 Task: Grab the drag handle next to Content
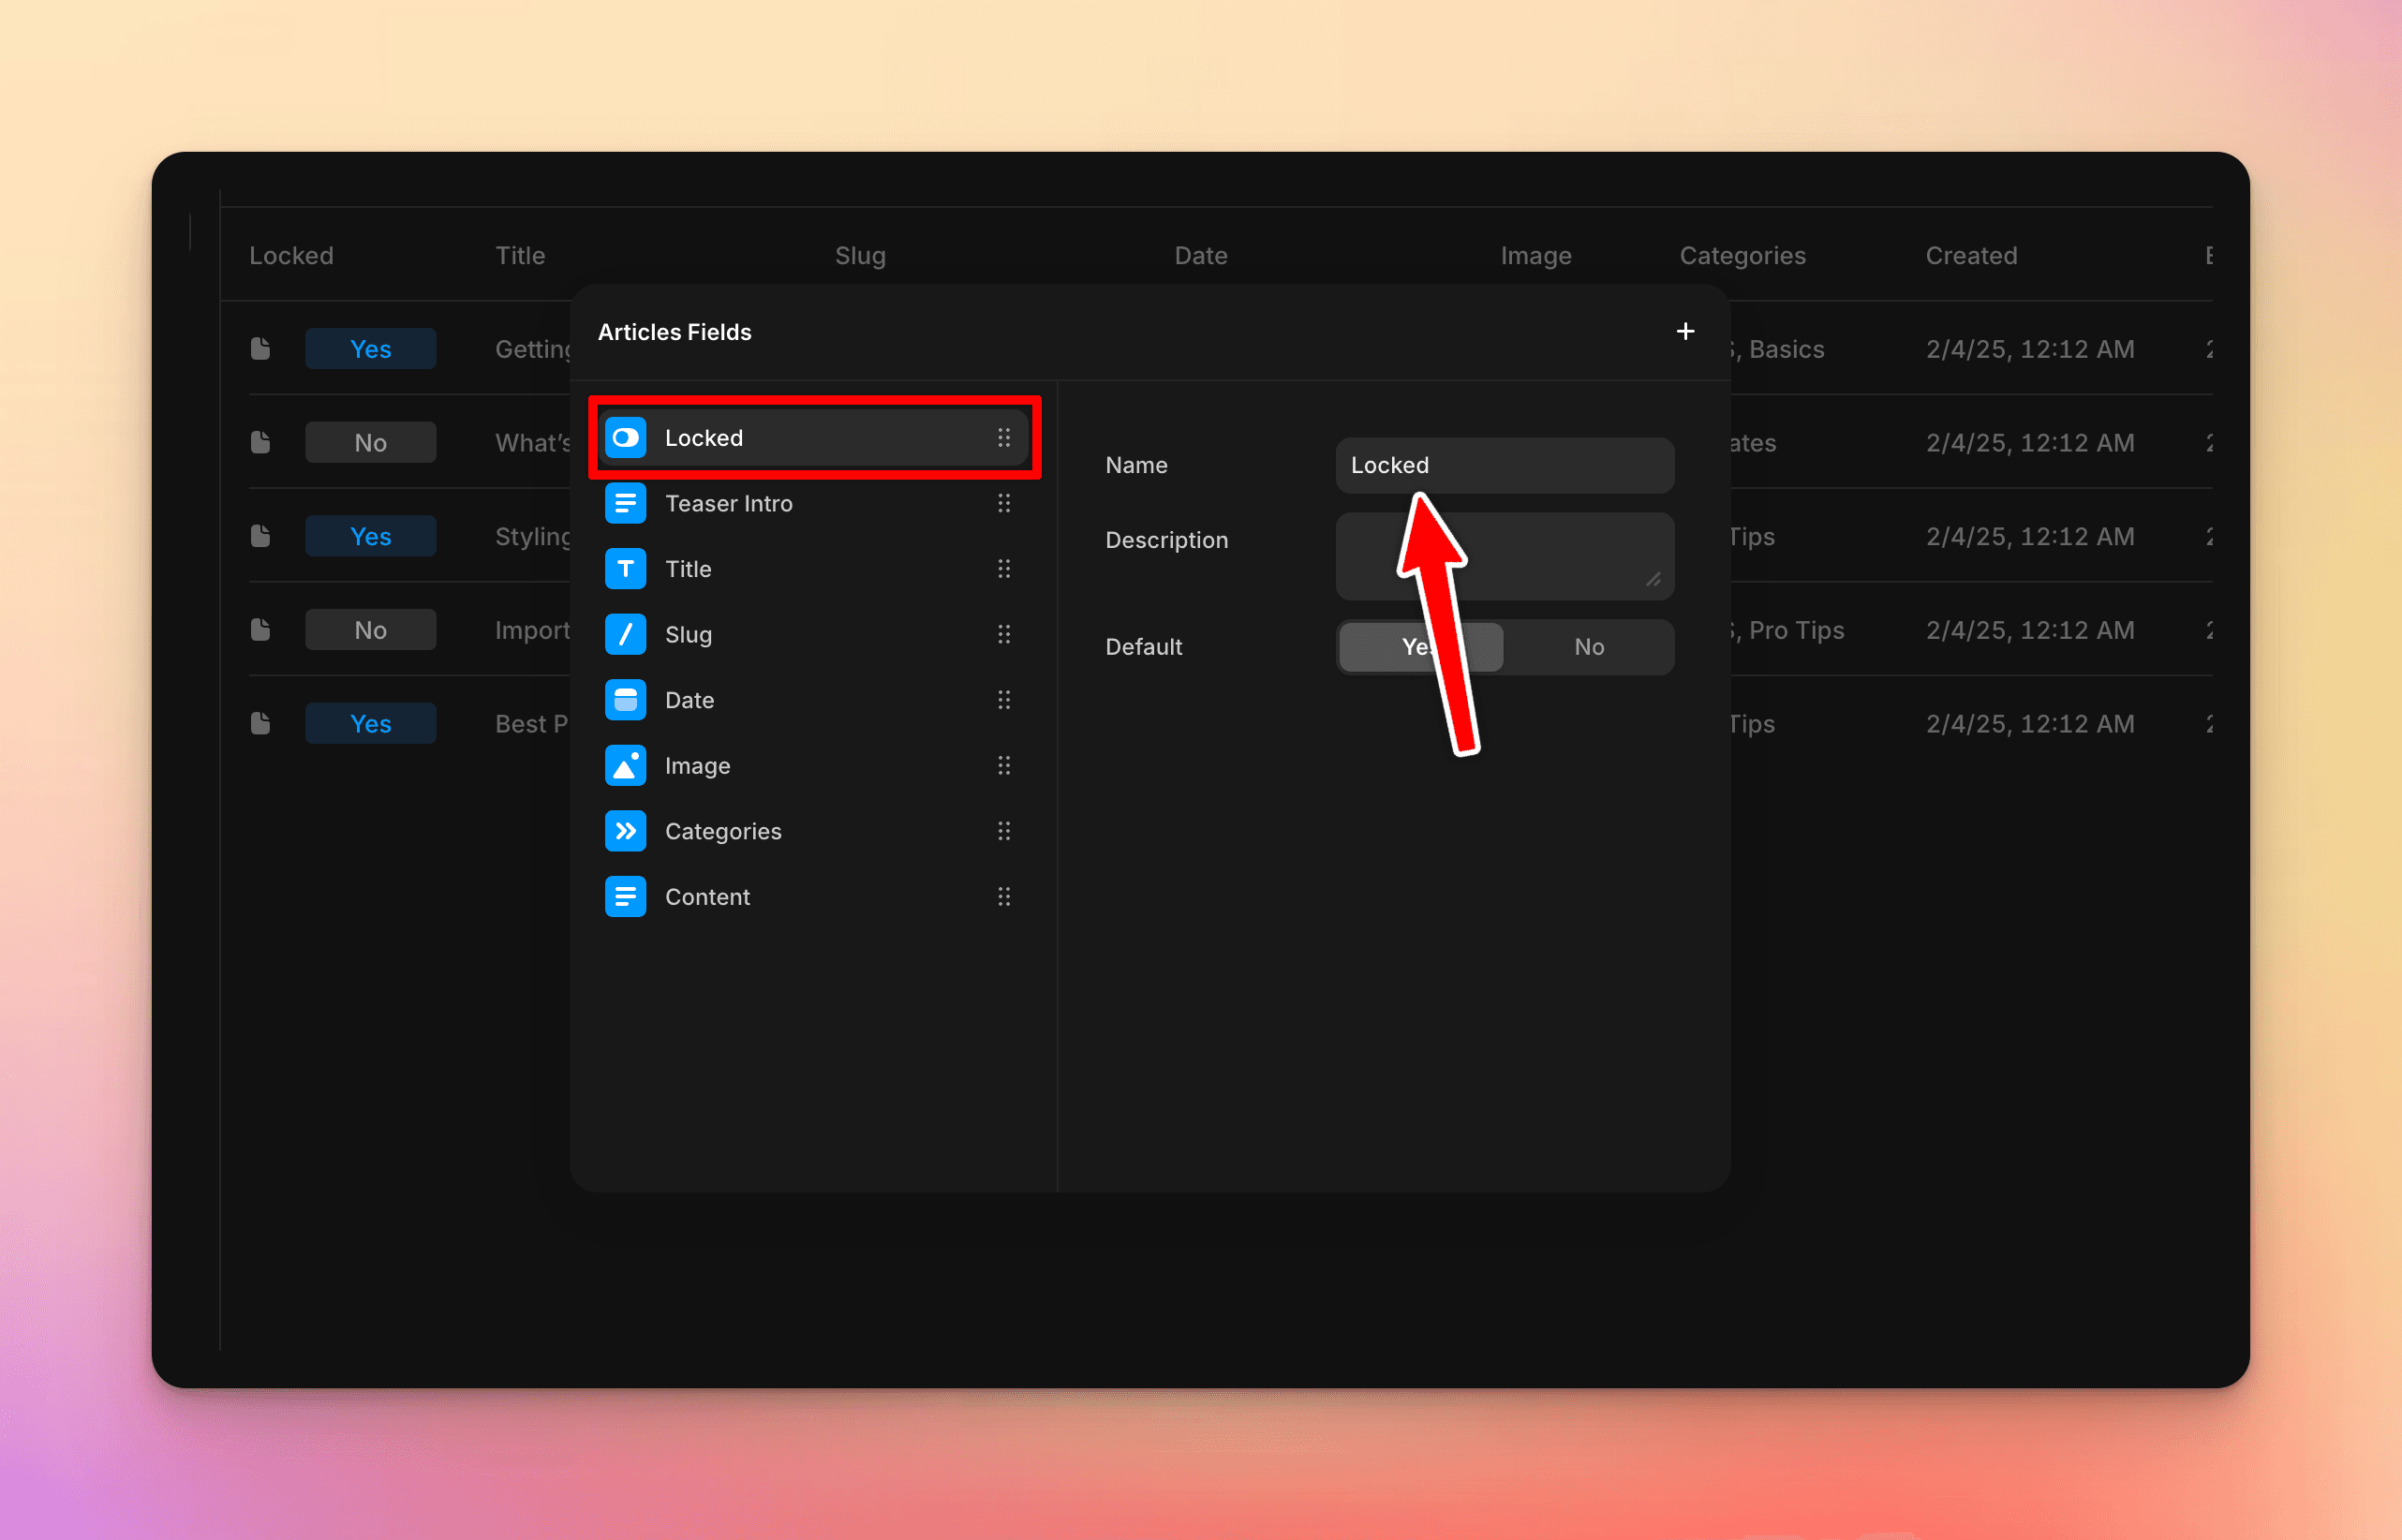pos(1005,896)
